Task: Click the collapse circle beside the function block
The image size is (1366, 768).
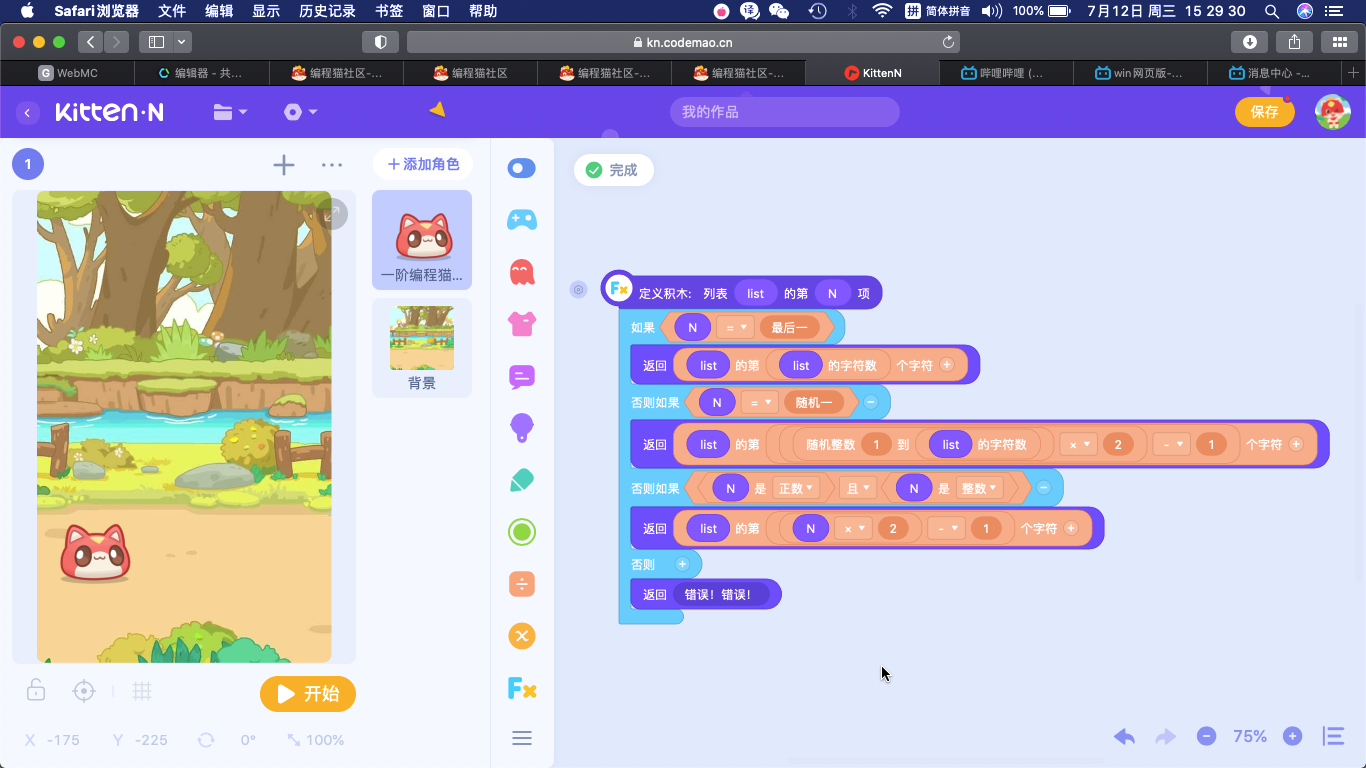Action: pos(578,290)
